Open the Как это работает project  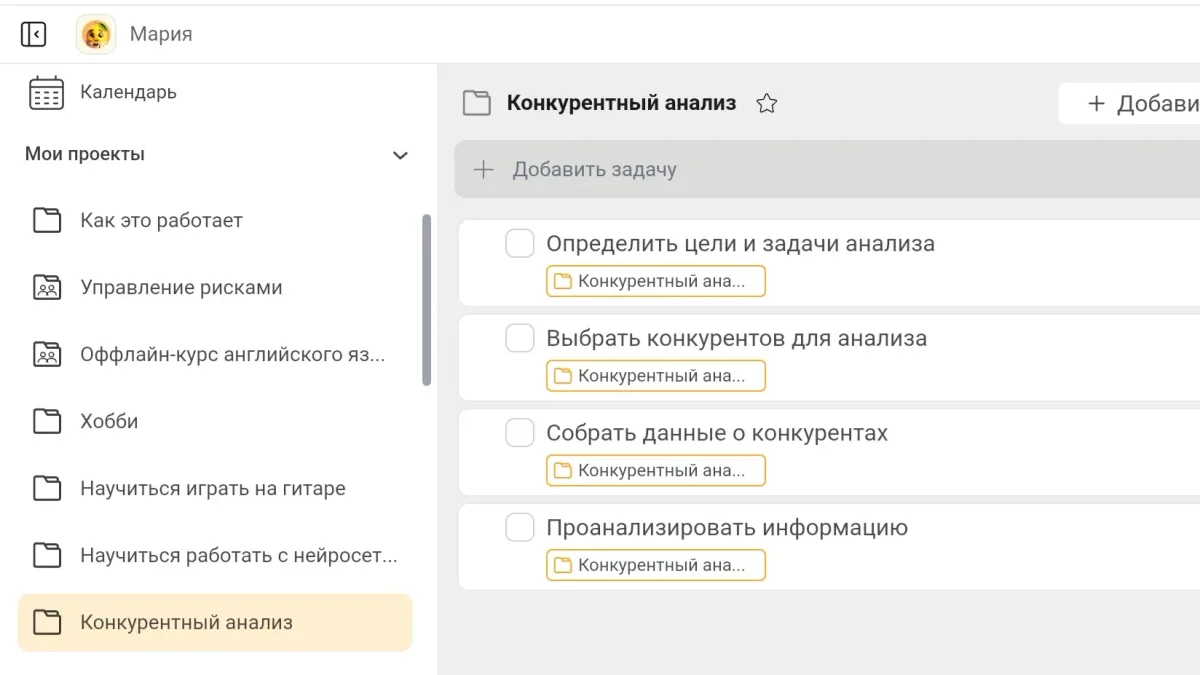coord(161,221)
